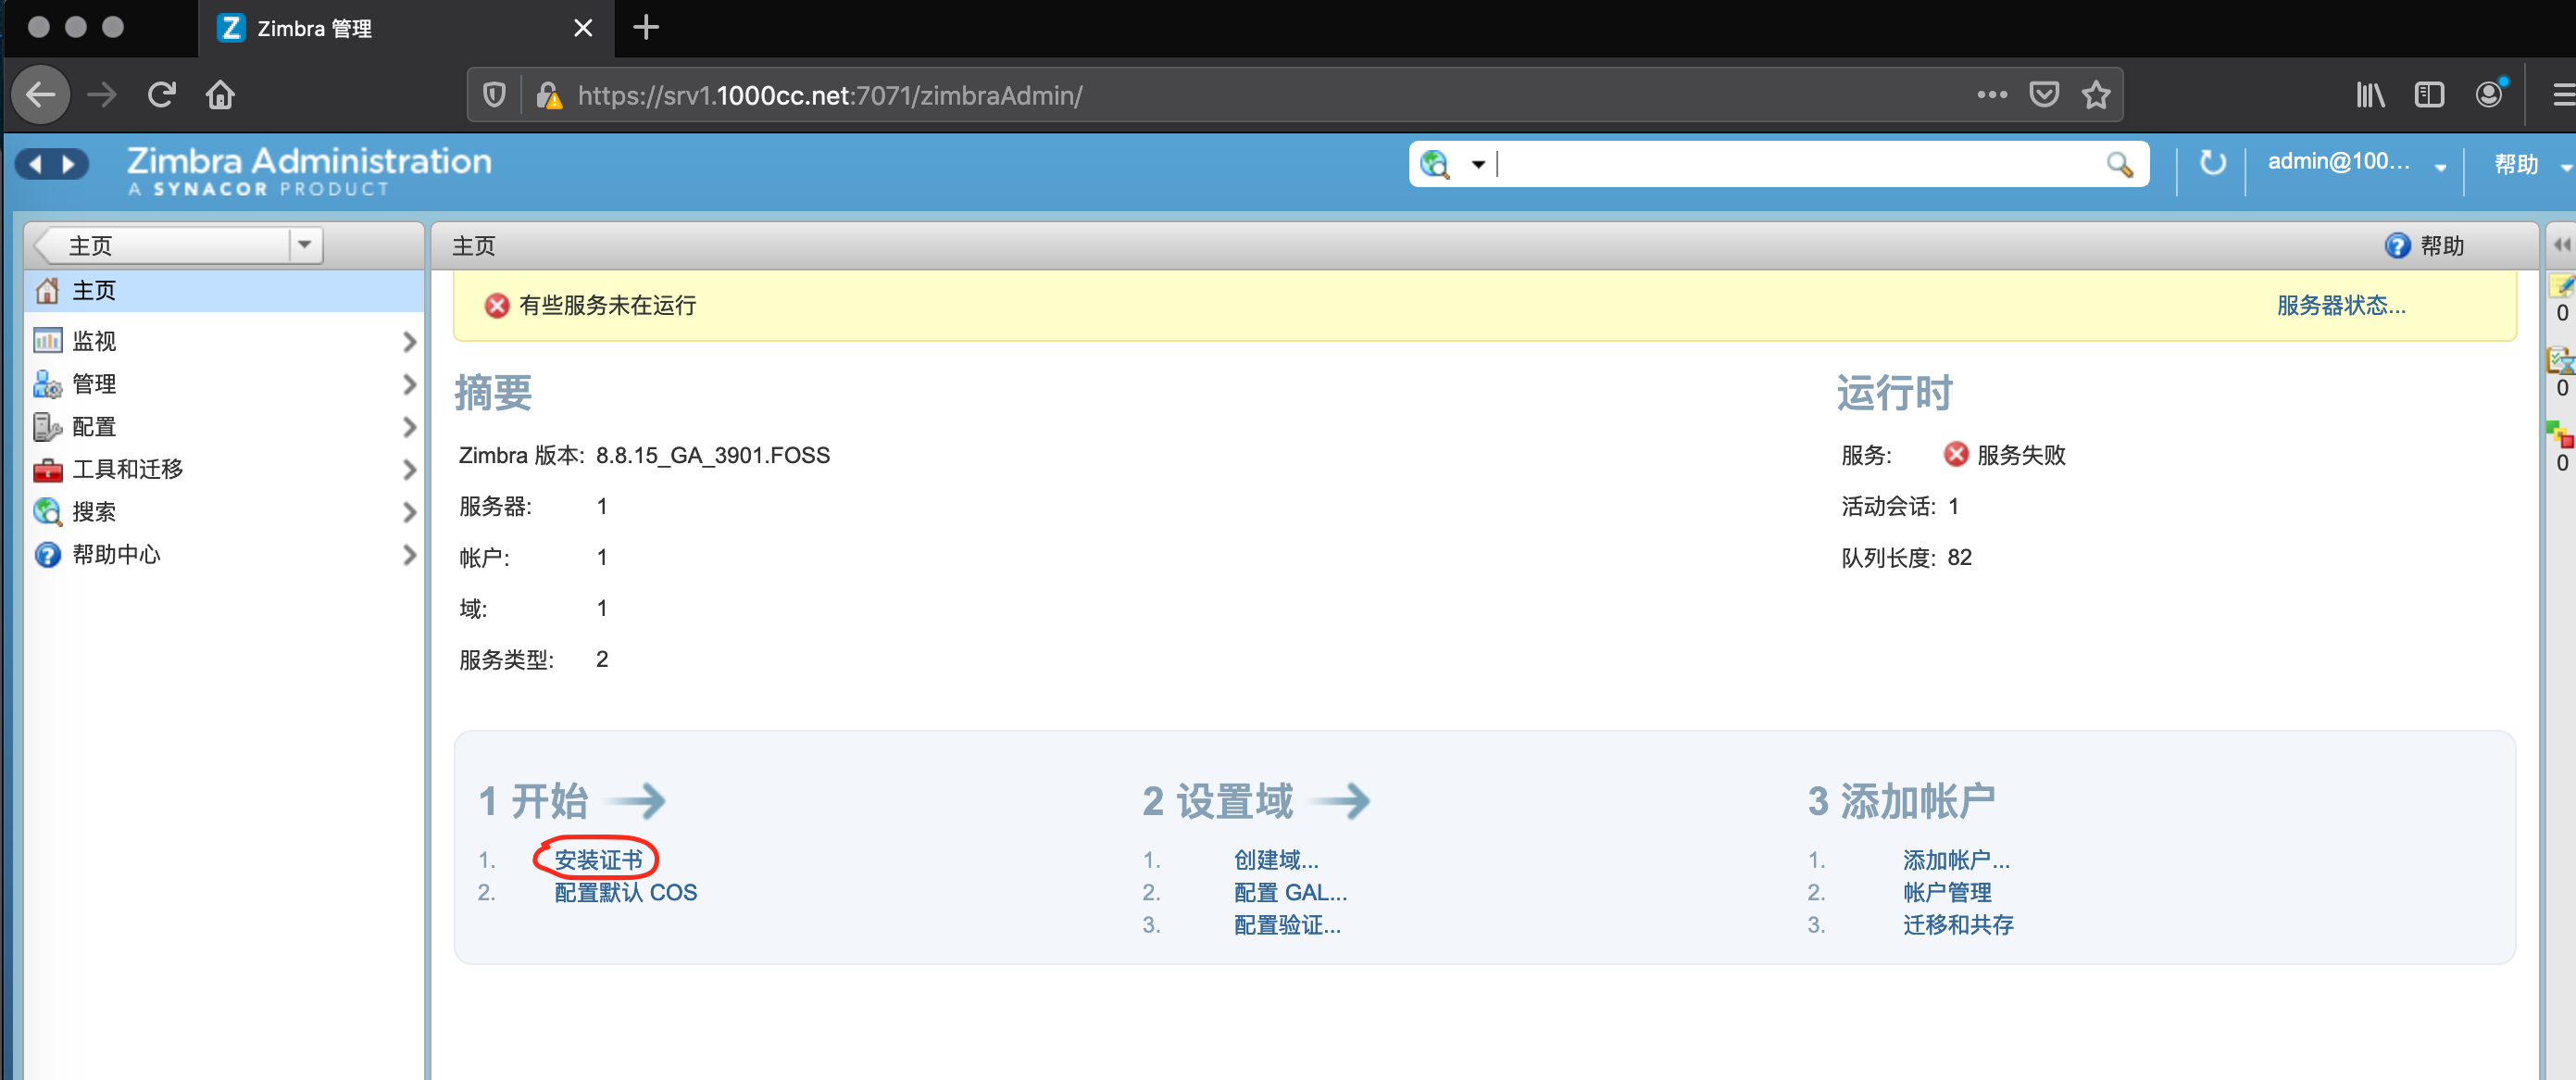Expand the 监视 chevron
The height and width of the screenshot is (1080, 2576).
tap(408, 342)
